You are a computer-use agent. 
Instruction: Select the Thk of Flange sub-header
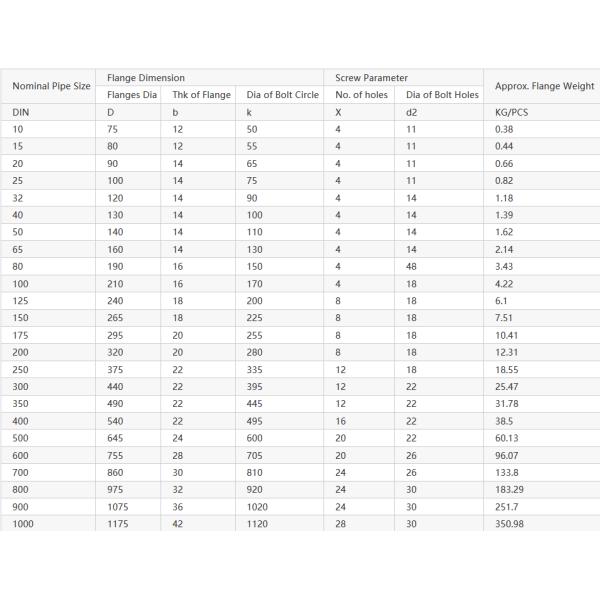[x=201, y=95]
